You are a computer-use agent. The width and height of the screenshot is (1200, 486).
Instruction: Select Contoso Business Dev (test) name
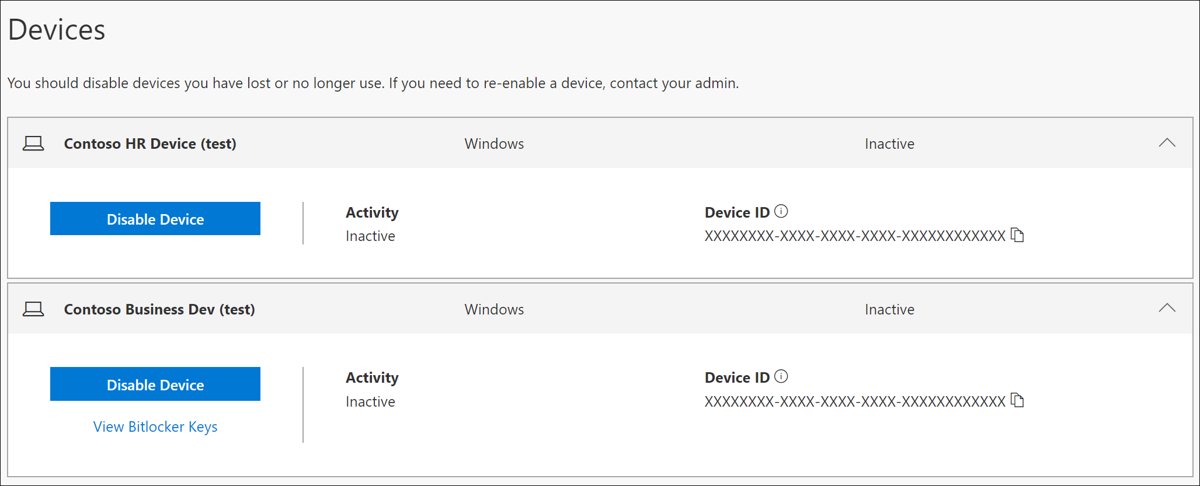(x=159, y=310)
